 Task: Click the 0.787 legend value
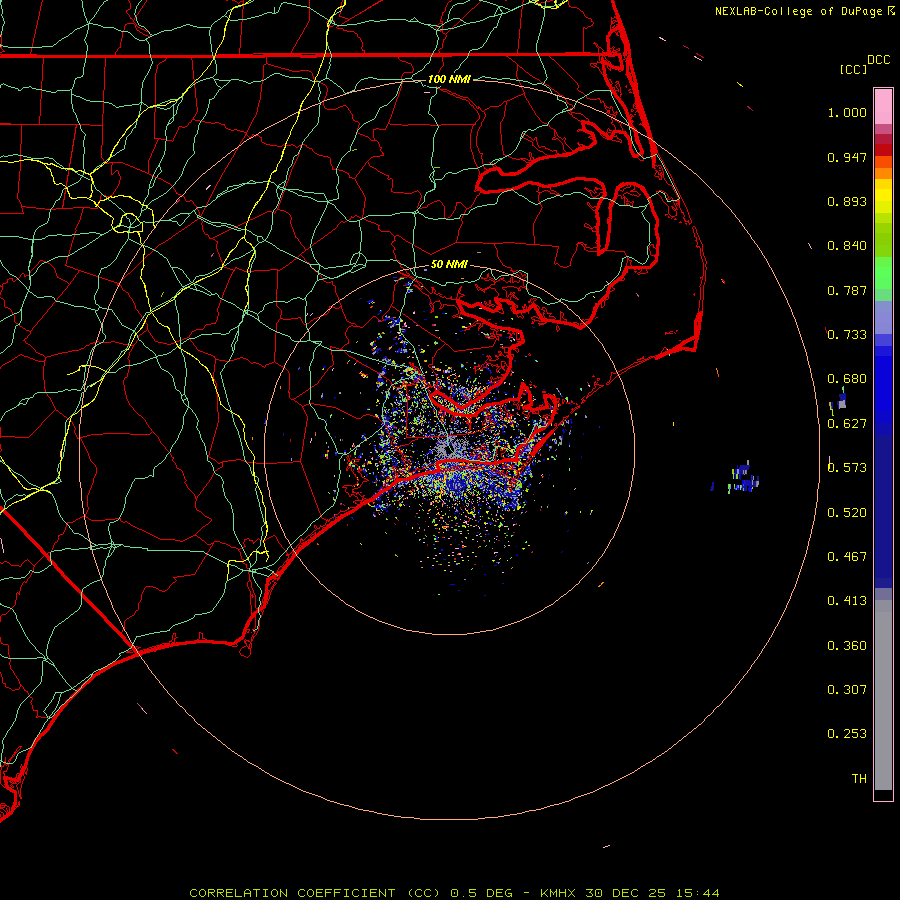coord(847,290)
